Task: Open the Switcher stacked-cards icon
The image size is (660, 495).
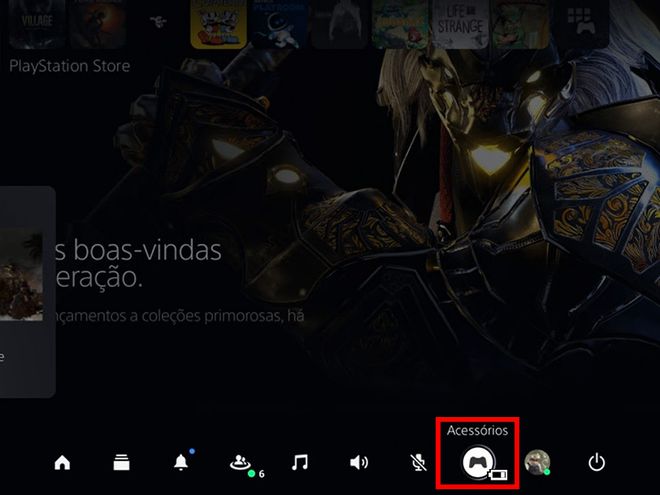Action: pyautogui.click(x=121, y=462)
